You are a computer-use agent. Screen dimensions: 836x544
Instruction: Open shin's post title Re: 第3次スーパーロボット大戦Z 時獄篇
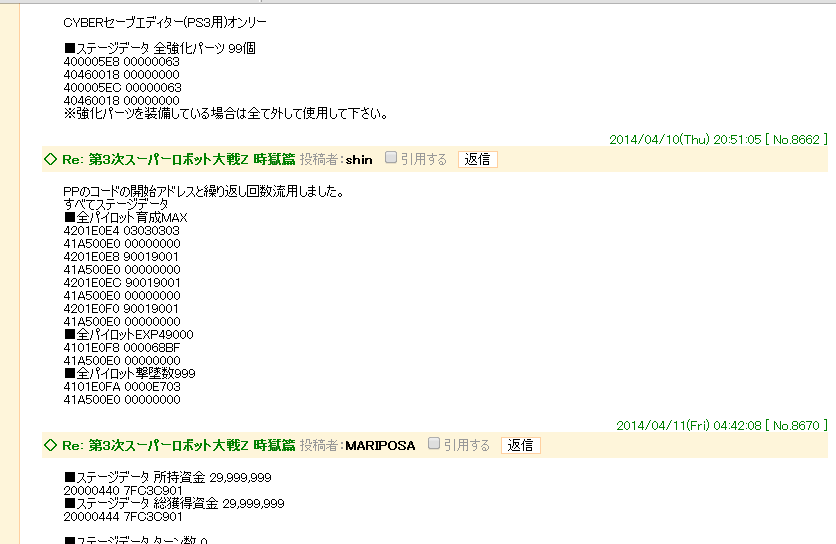(179, 159)
